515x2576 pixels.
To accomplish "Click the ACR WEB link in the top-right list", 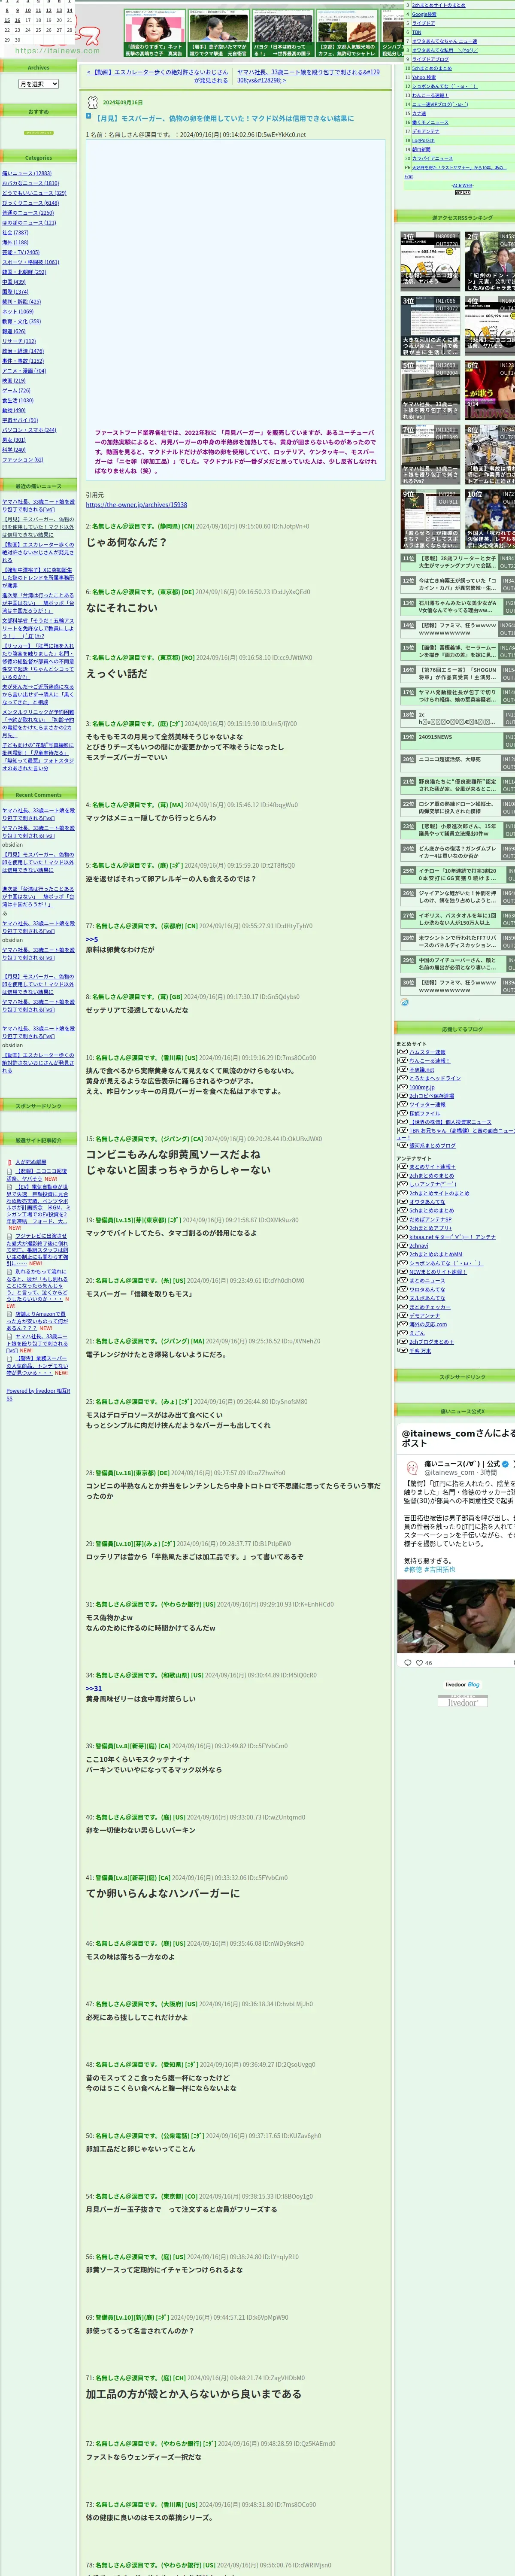I will pos(462,185).
